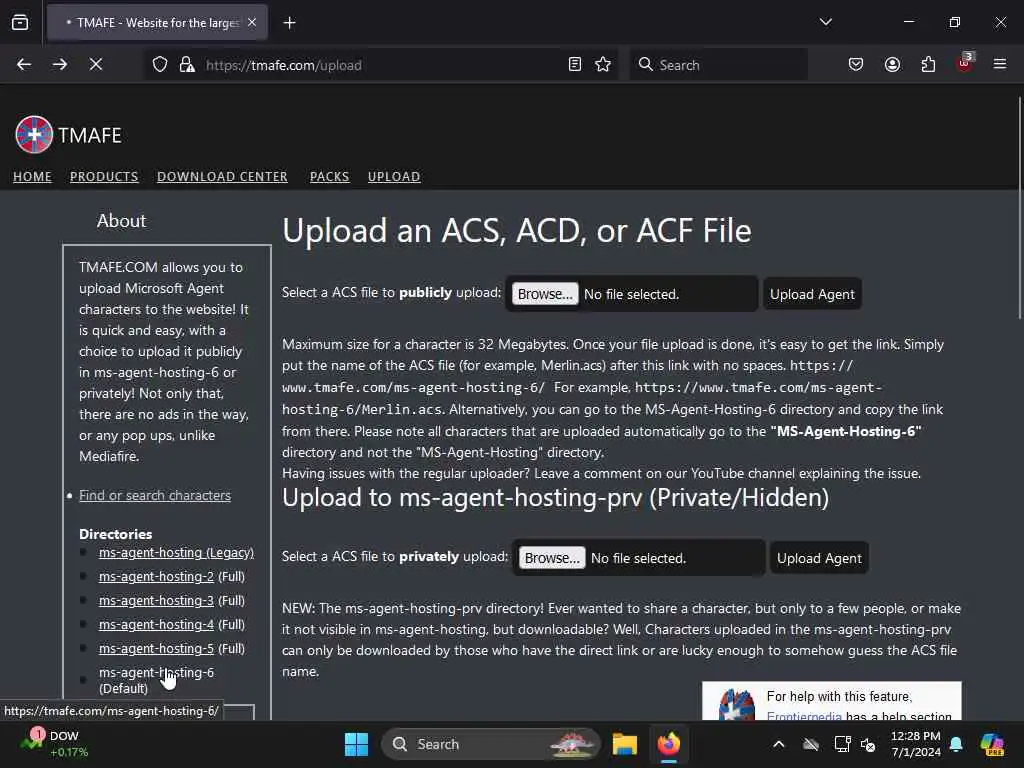Open tracking protection shield icon
This screenshot has width=1024, height=768.
(x=160, y=65)
